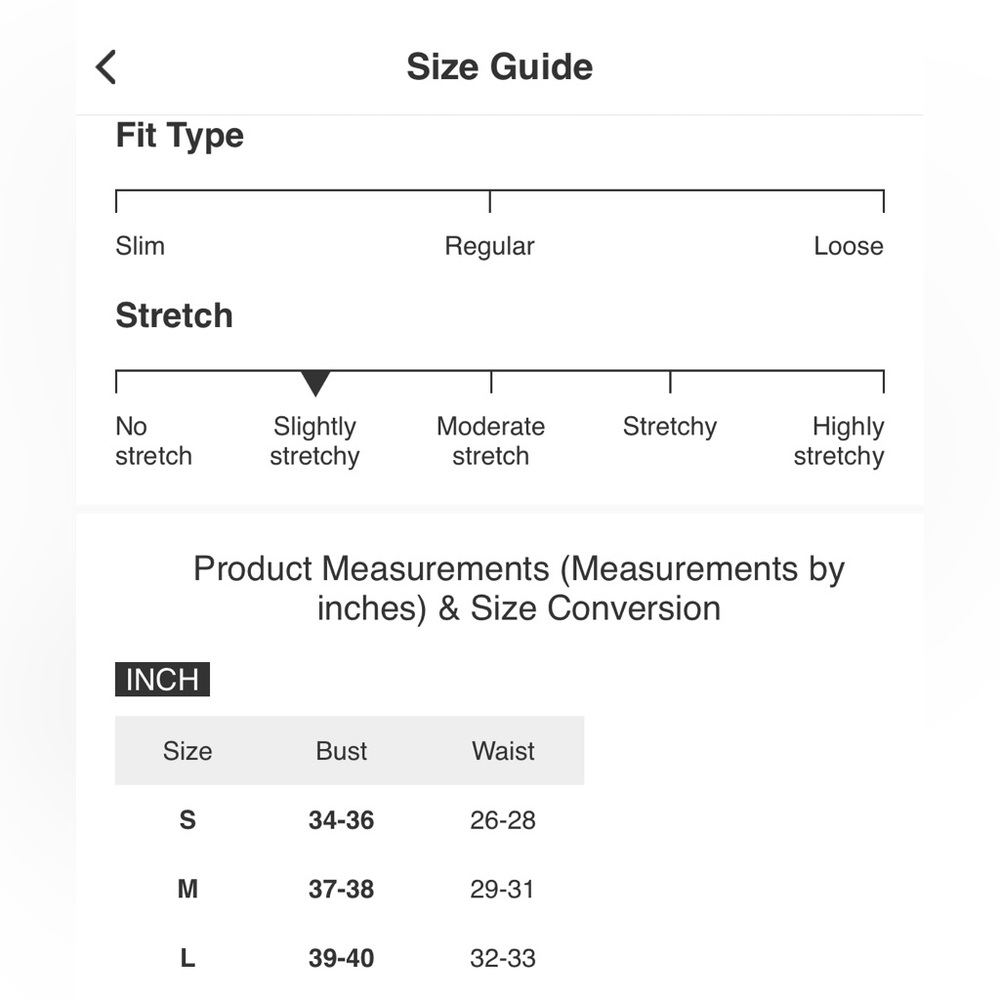This screenshot has width=1000, height=1000.
Task: Click the Slightly stretchy label
Action: click(x=314, y=441)
